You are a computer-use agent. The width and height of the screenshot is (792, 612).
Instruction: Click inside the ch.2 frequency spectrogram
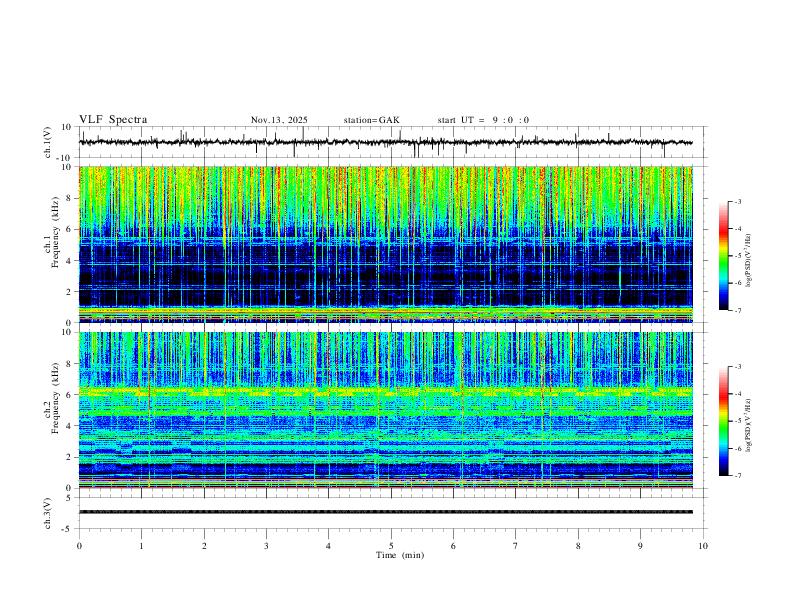point(386,410)
